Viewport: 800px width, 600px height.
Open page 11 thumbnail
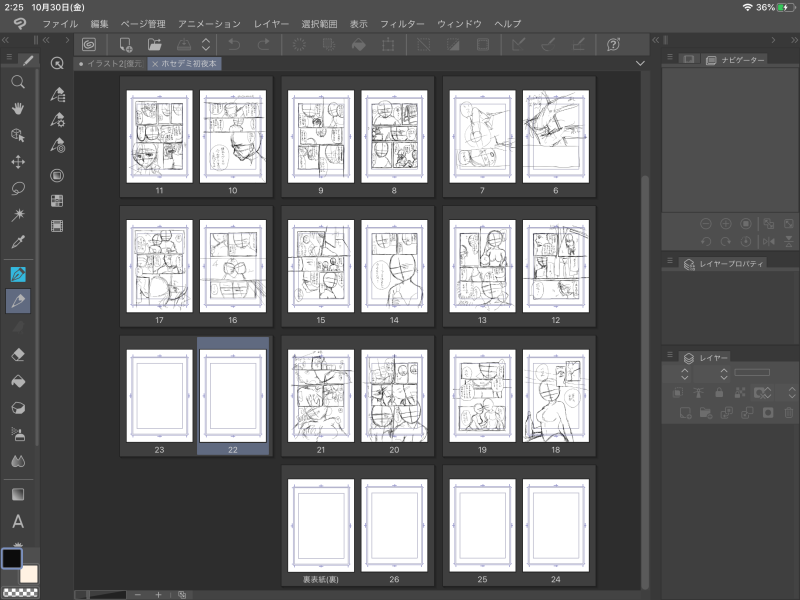click(160, 136)
